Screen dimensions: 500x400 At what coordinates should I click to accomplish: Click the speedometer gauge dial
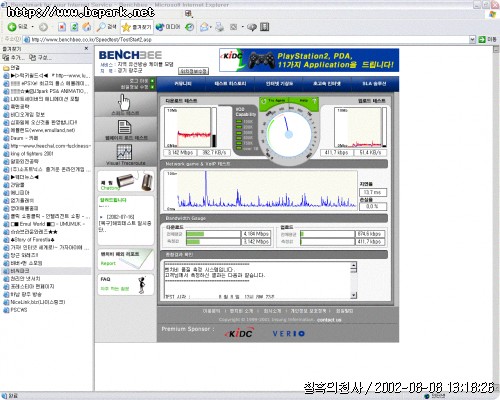[x=289, y=134]
